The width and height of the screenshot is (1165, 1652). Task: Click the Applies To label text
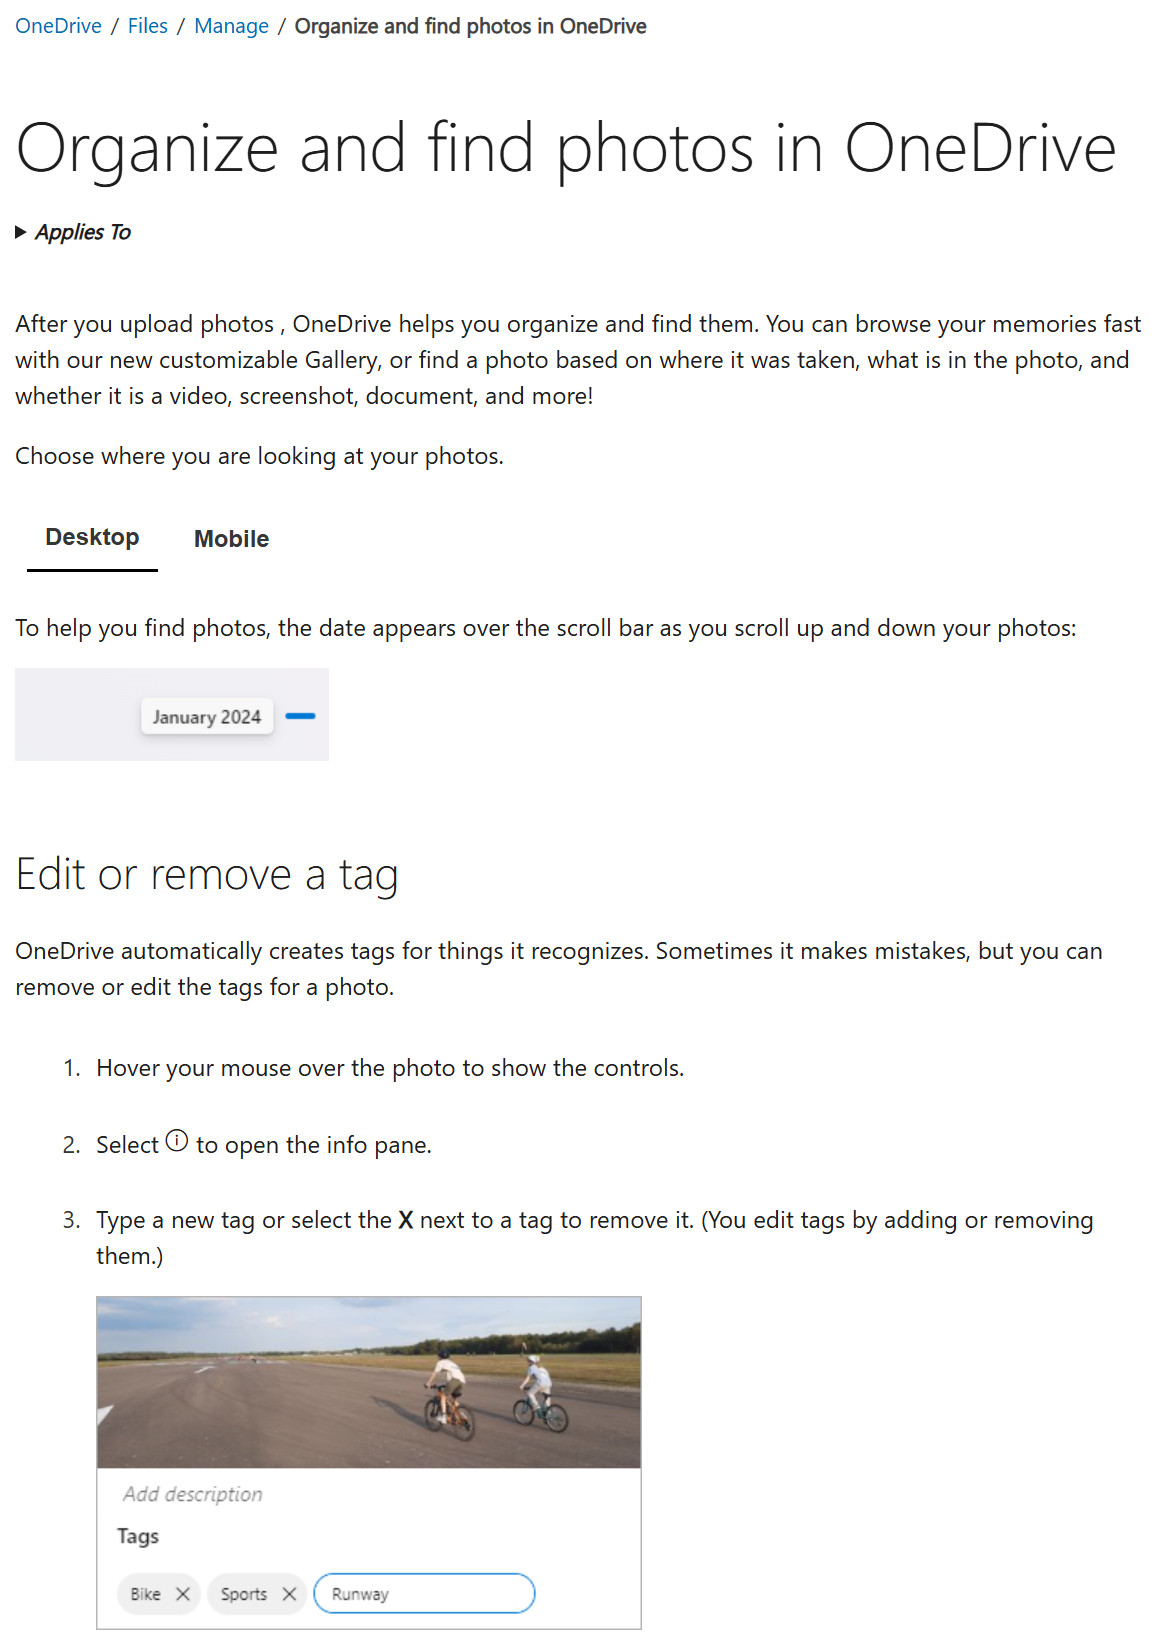tap(83, 232)
